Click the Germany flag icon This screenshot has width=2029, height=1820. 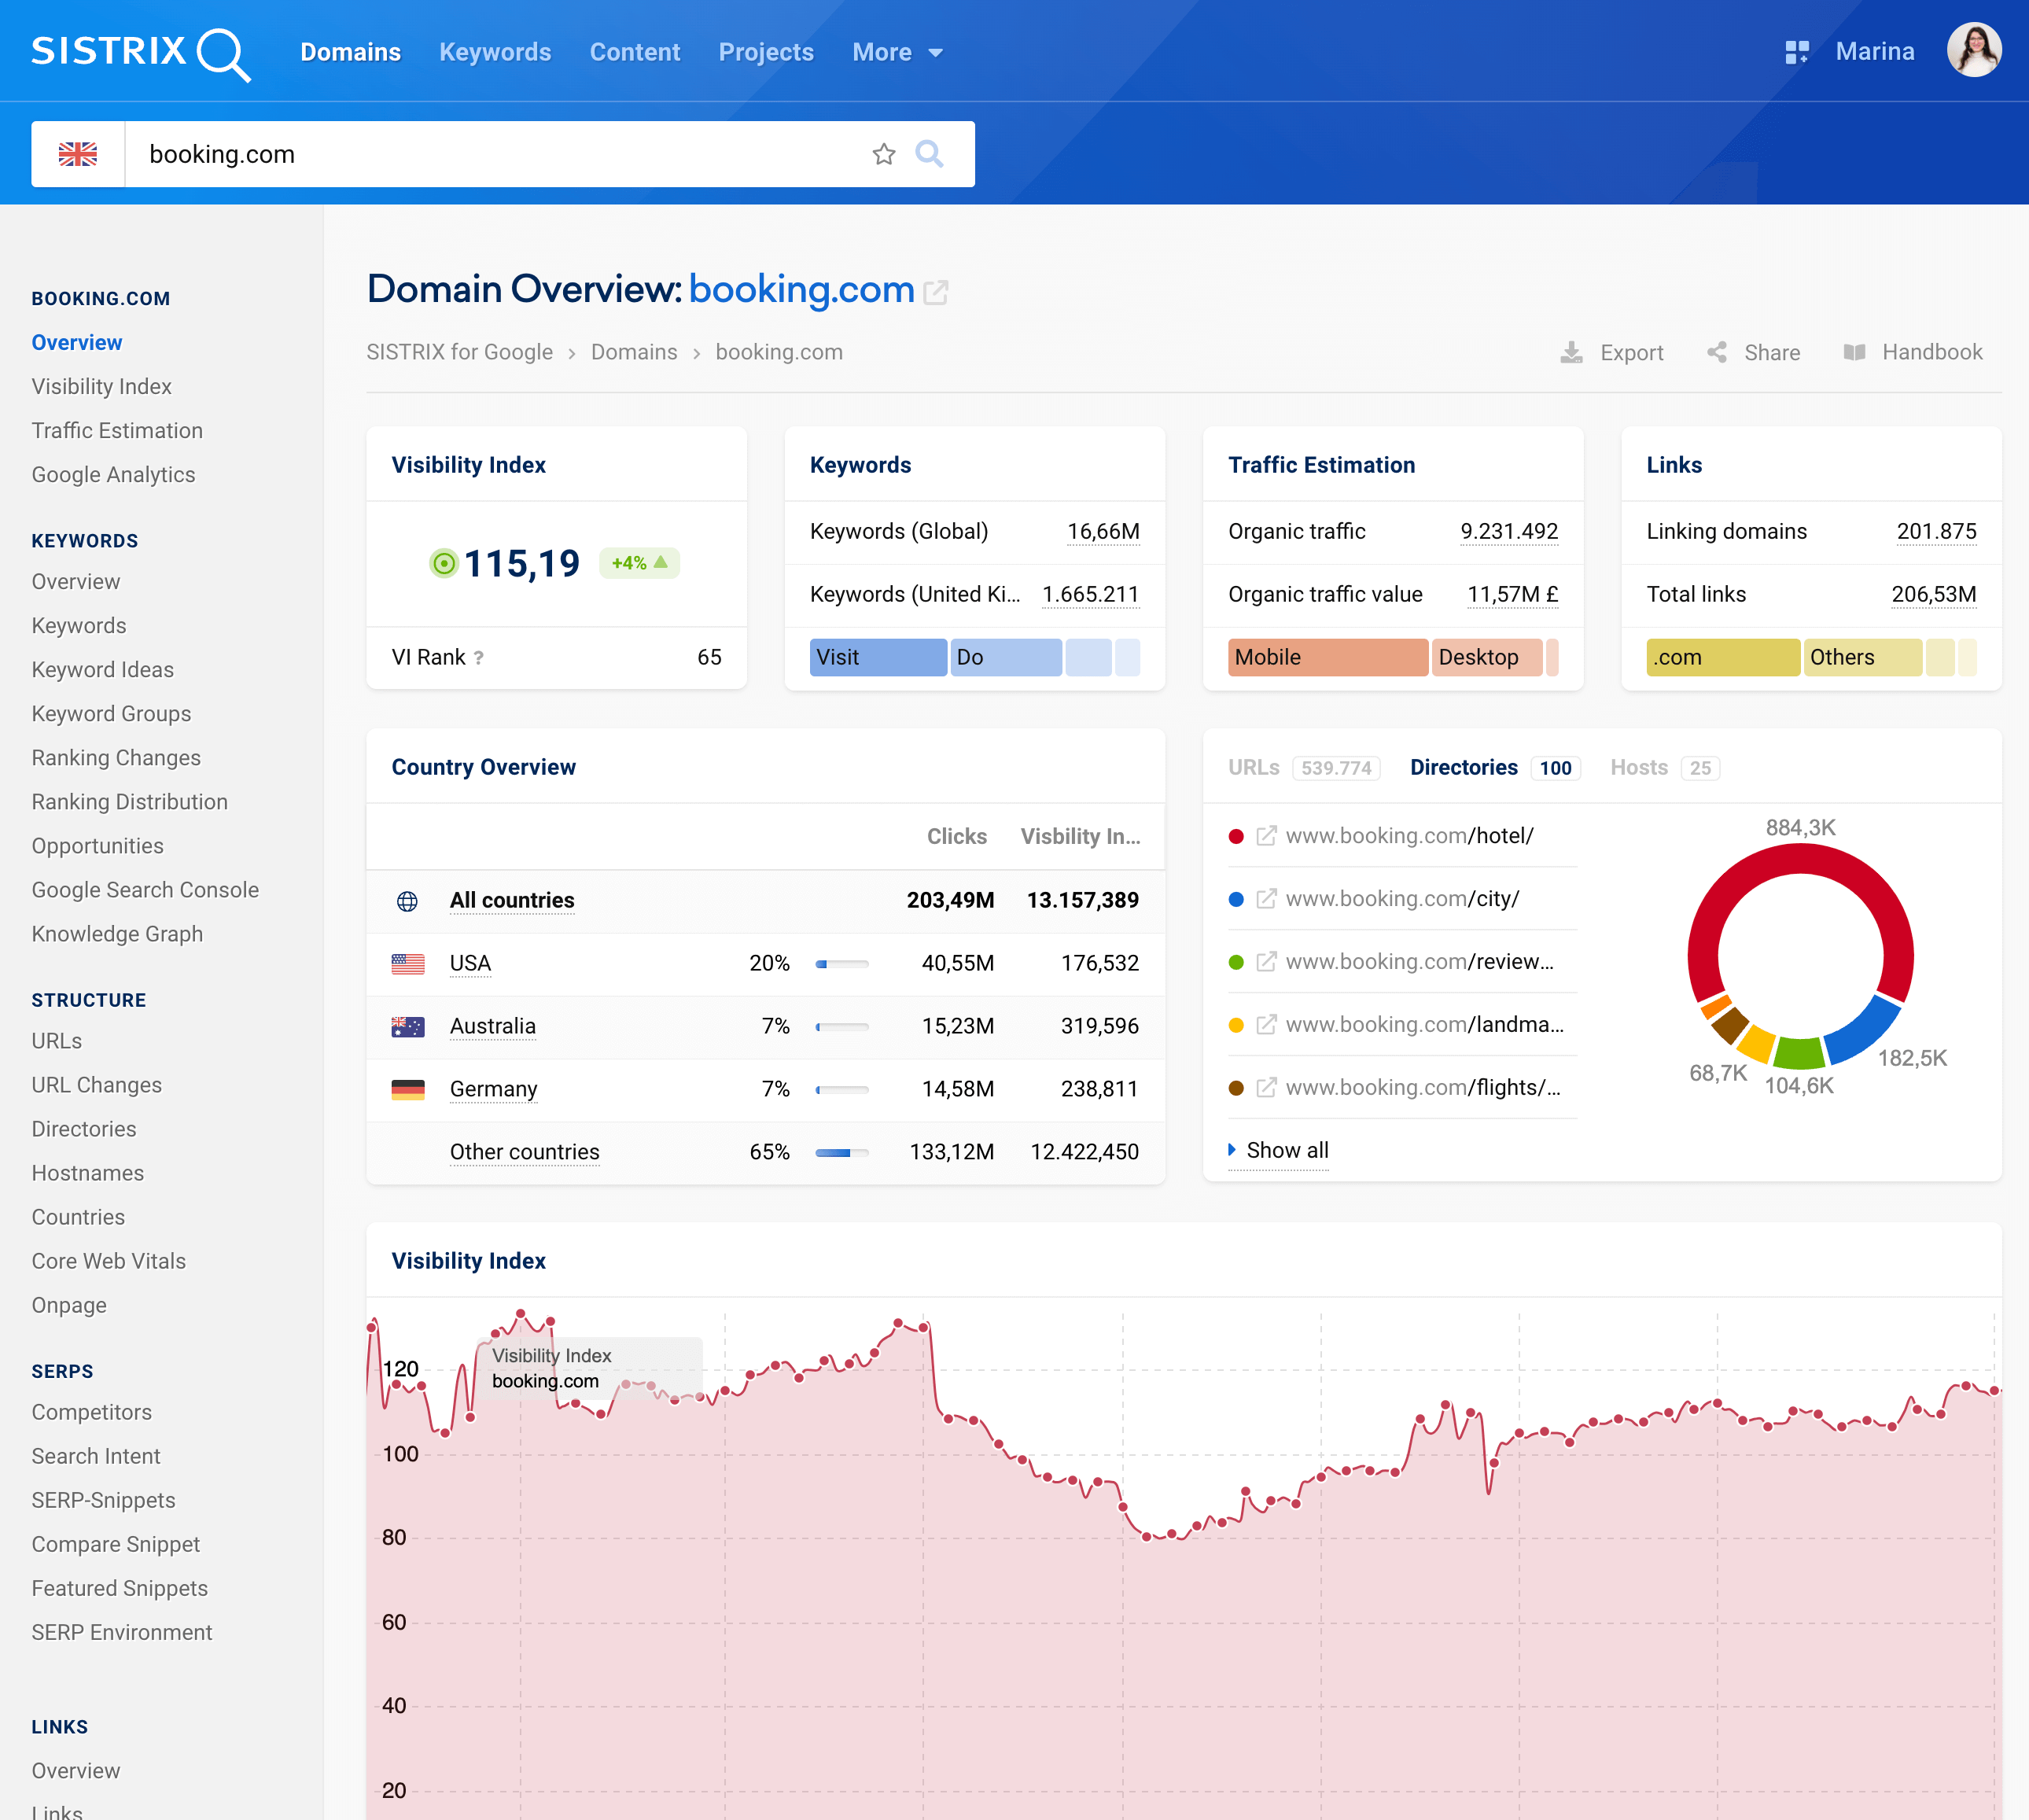pos(407,1090)
